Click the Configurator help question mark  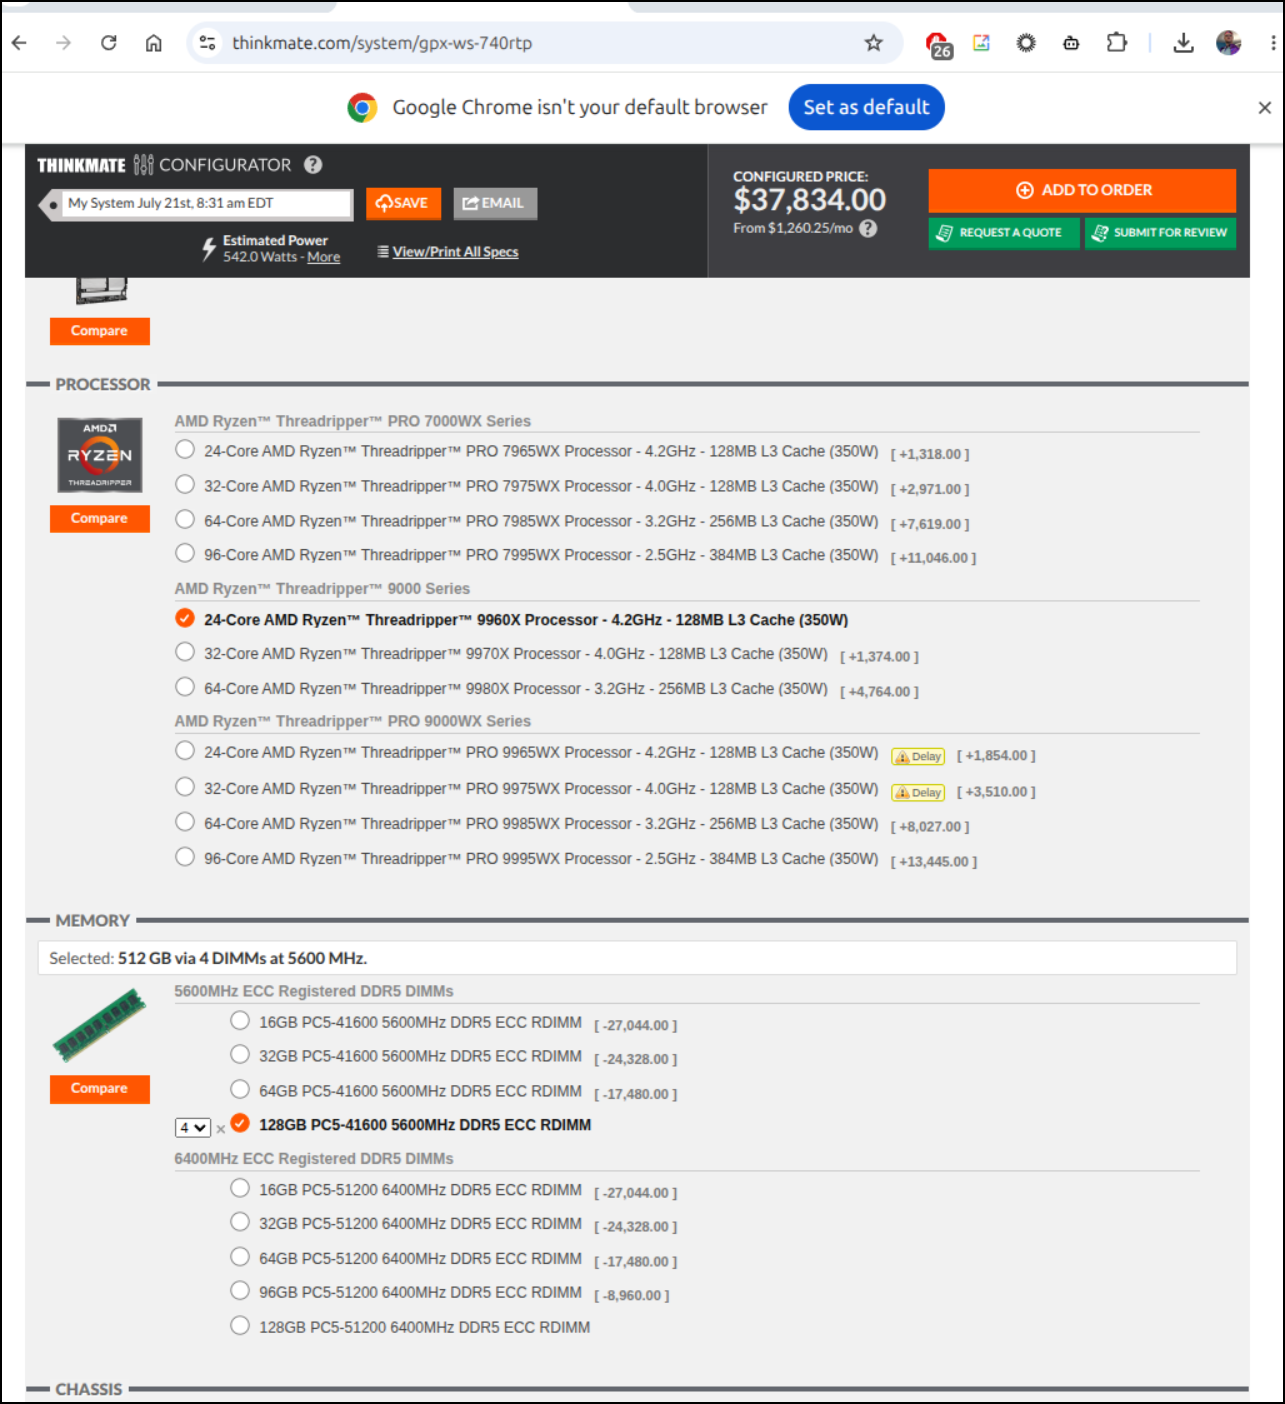click(x=313, y=165)
